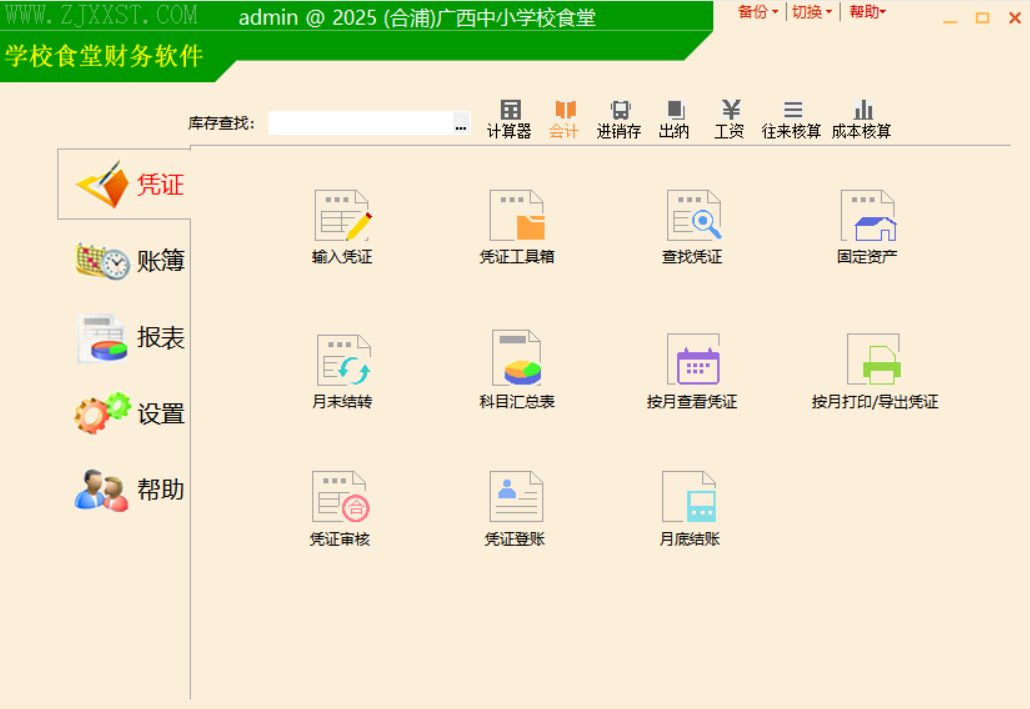
Task: Open the 计算器 (calculator) tool
Action: pos(508,118)
